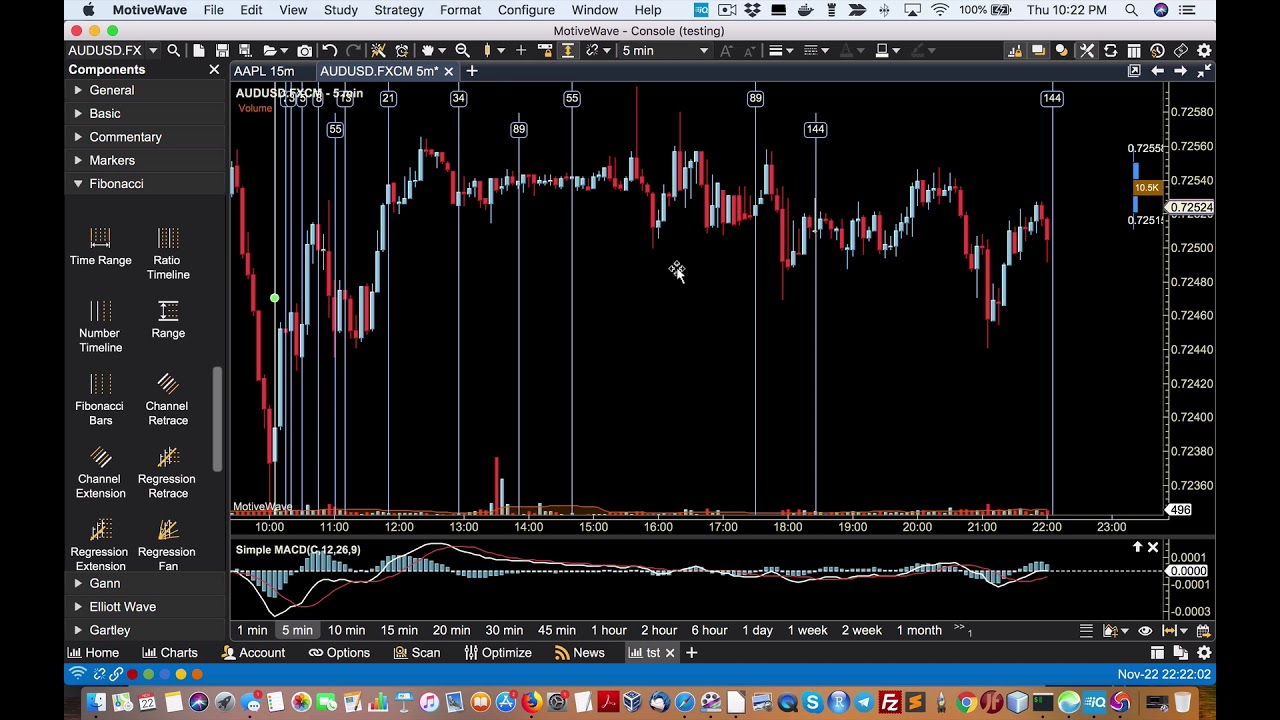Open the studies sparkle icon
This screenshot has height=720, width=1280.
378,50
